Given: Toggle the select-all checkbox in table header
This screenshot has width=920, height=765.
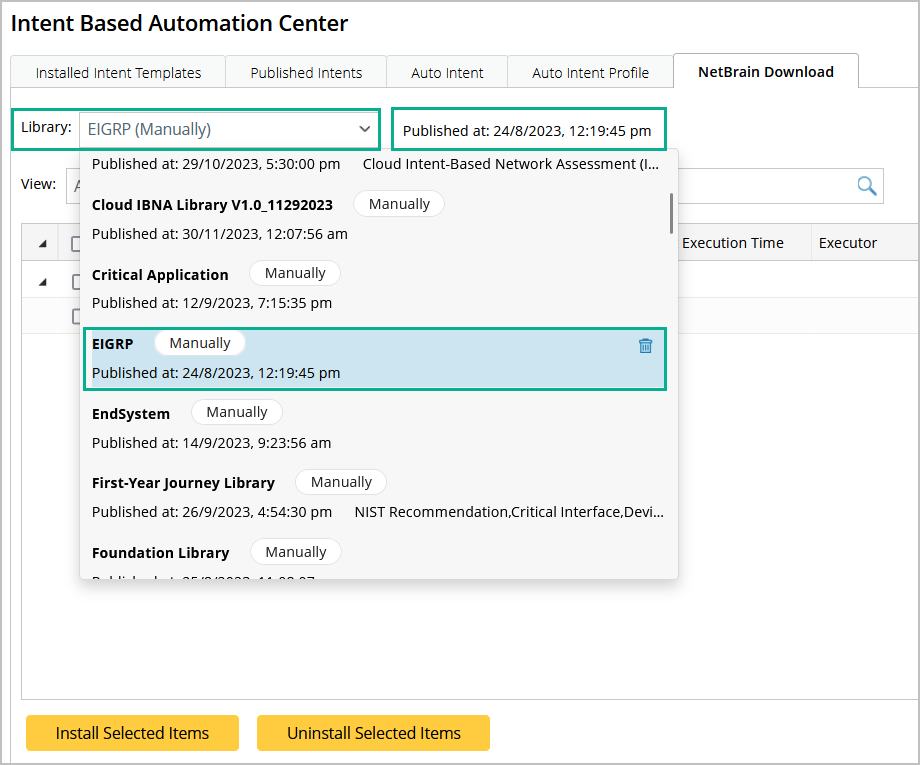Looking at the screenshot, I should coord(75,243).
